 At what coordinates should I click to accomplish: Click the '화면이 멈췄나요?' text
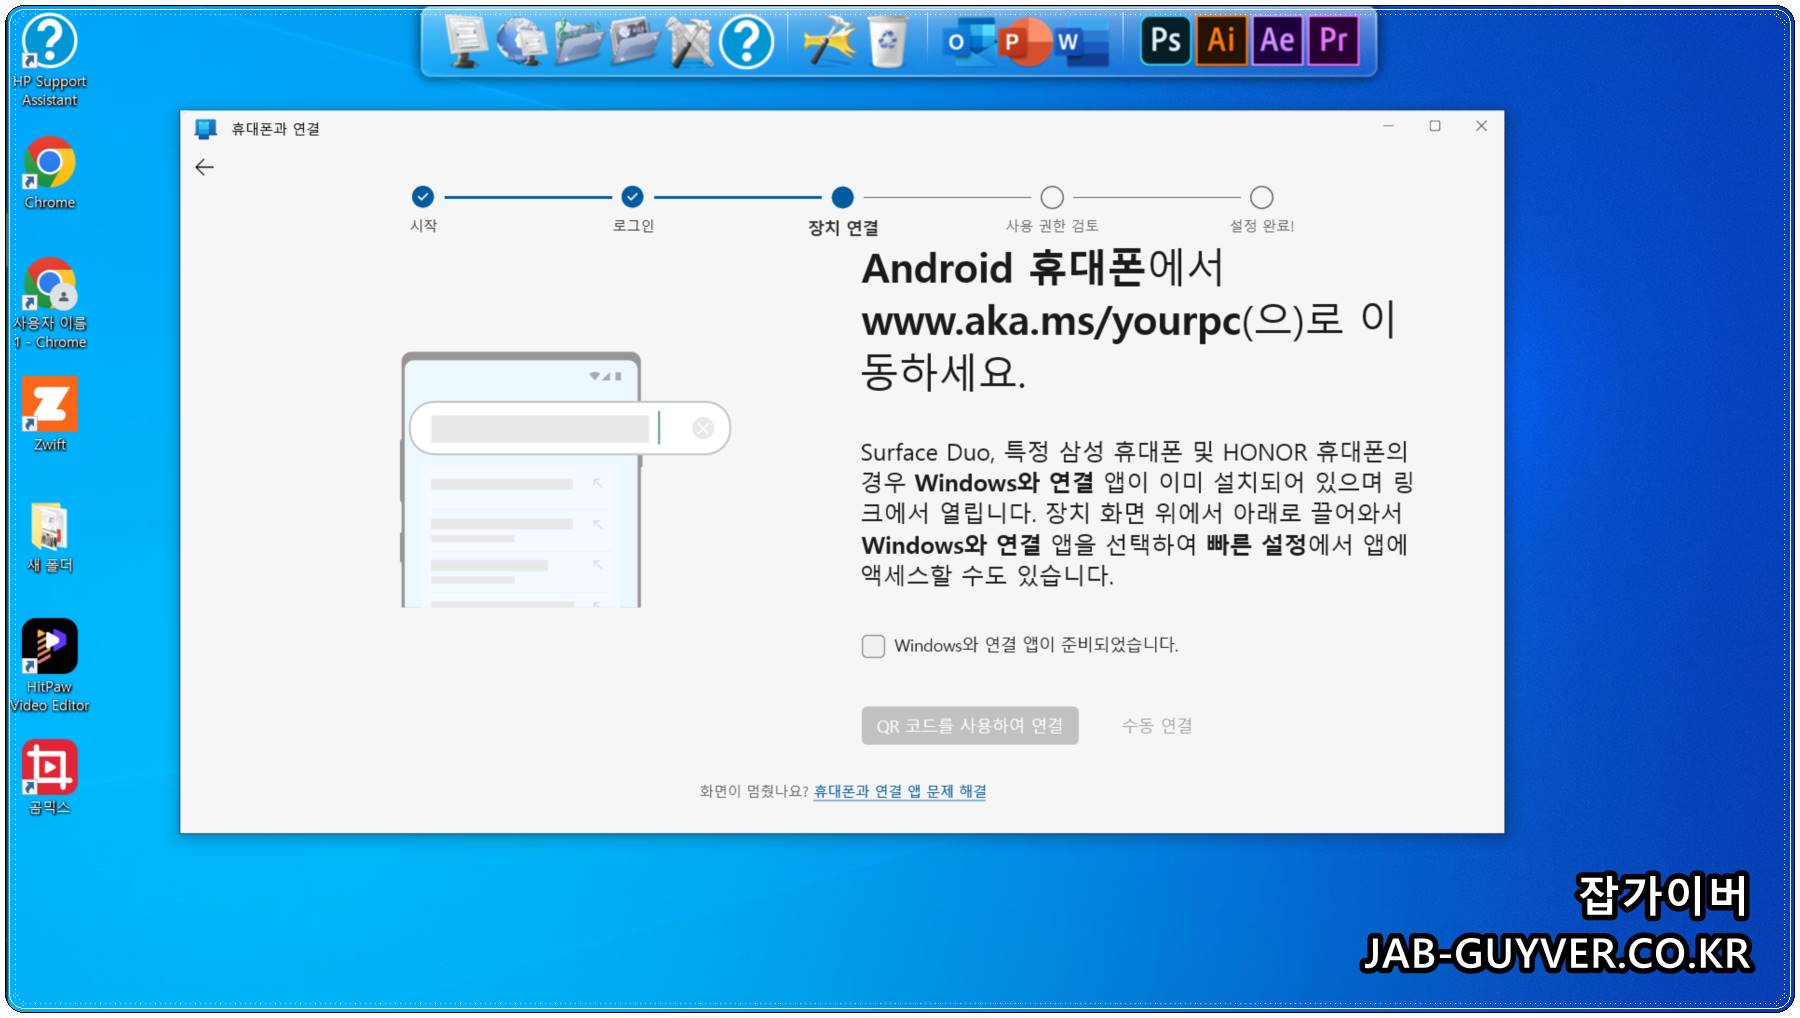click(x=754, y=791)
